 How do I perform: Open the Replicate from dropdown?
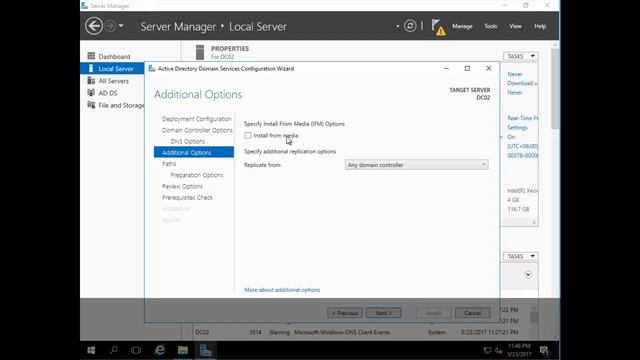416,165
